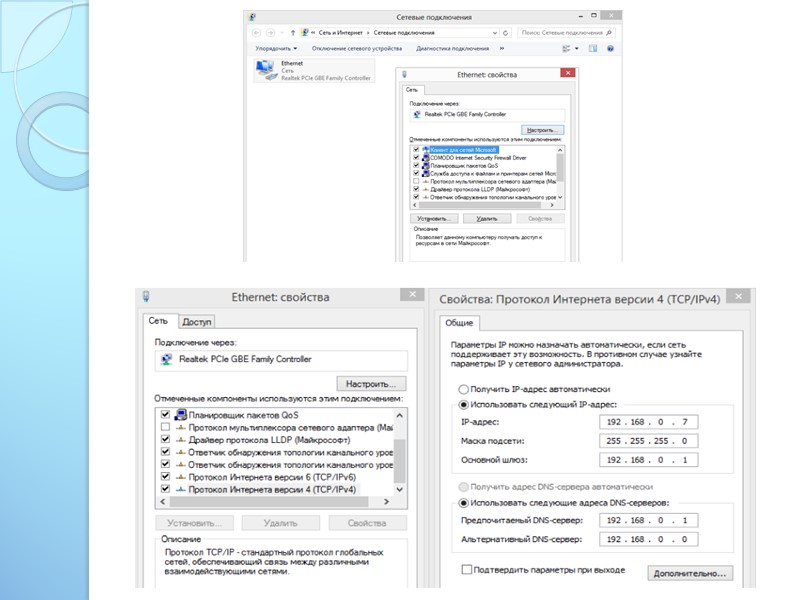Screen dimensions: 800x600
Task: Select Служба доступа к файлам и принтерам
Action: point(492,173)
